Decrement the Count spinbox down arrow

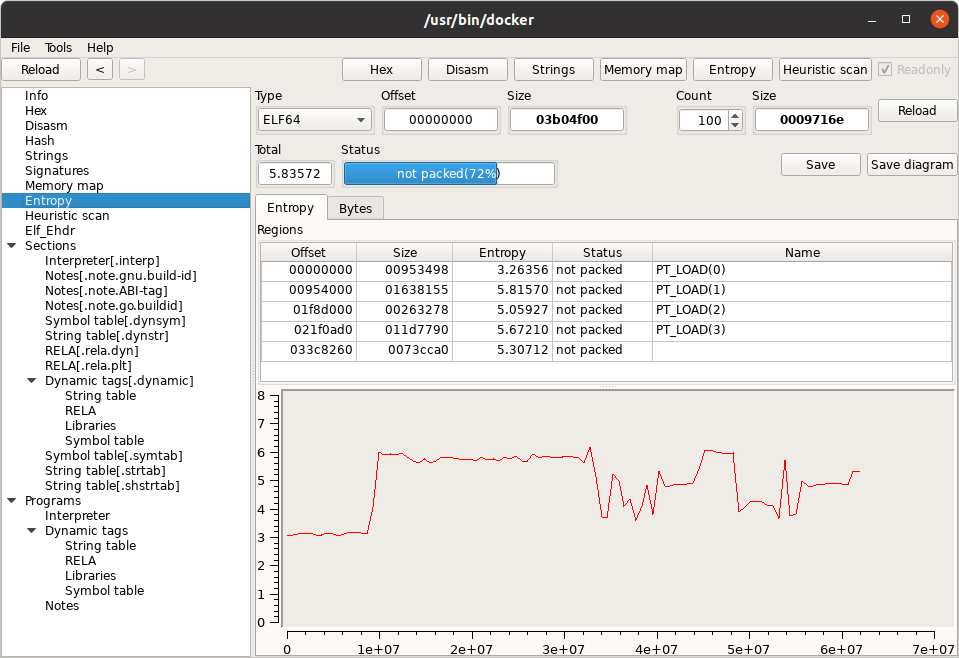[x=735, y=125]
